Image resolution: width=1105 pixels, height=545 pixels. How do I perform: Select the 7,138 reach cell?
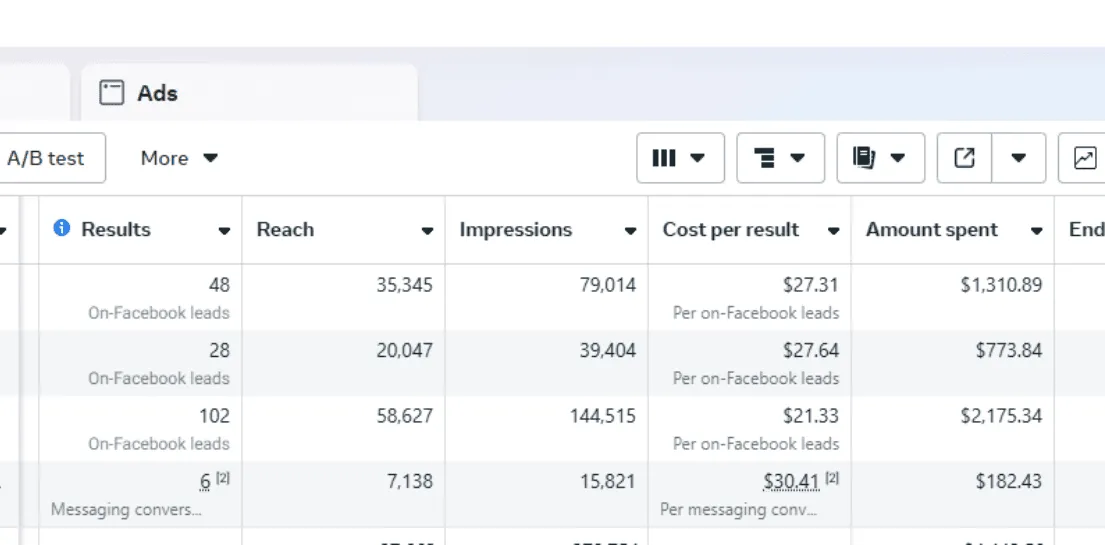[343, 494]
